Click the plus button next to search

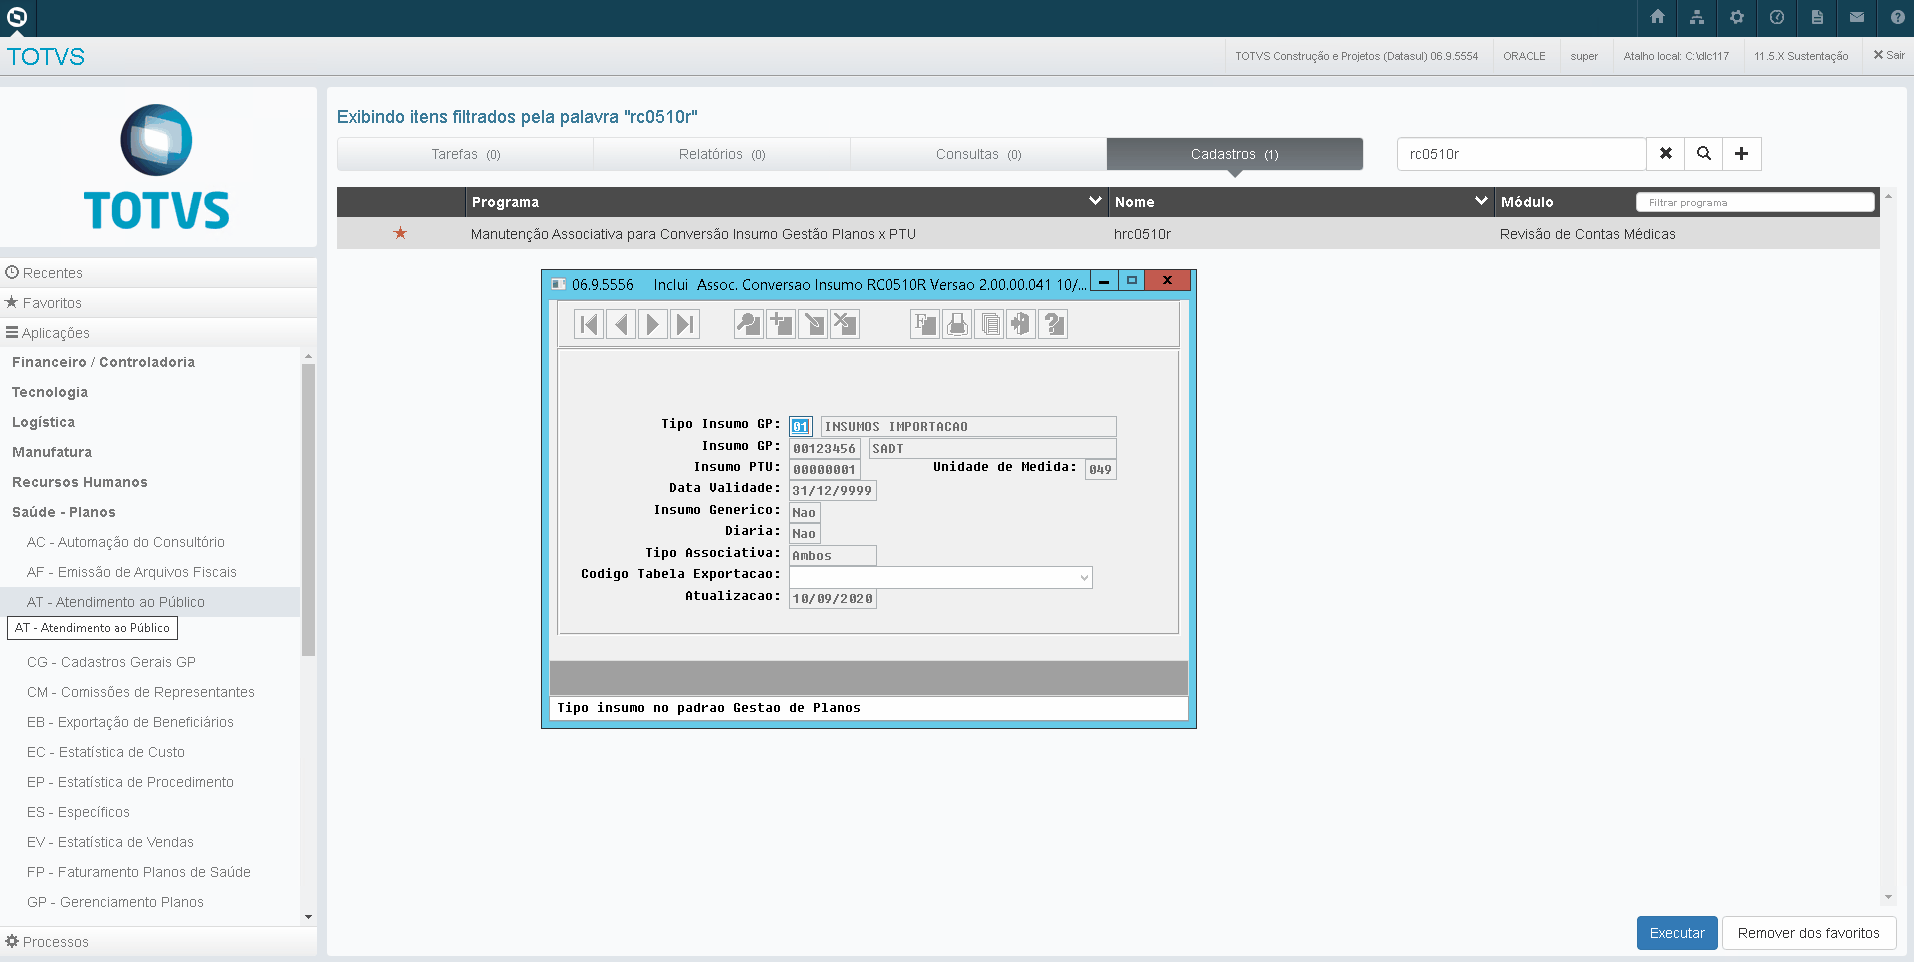[1742, 154]
